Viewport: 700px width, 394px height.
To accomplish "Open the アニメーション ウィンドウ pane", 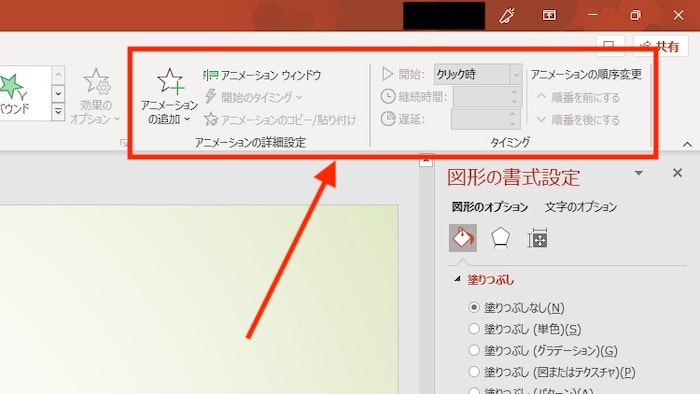I will pyautogui.click(x=262, y=75).
